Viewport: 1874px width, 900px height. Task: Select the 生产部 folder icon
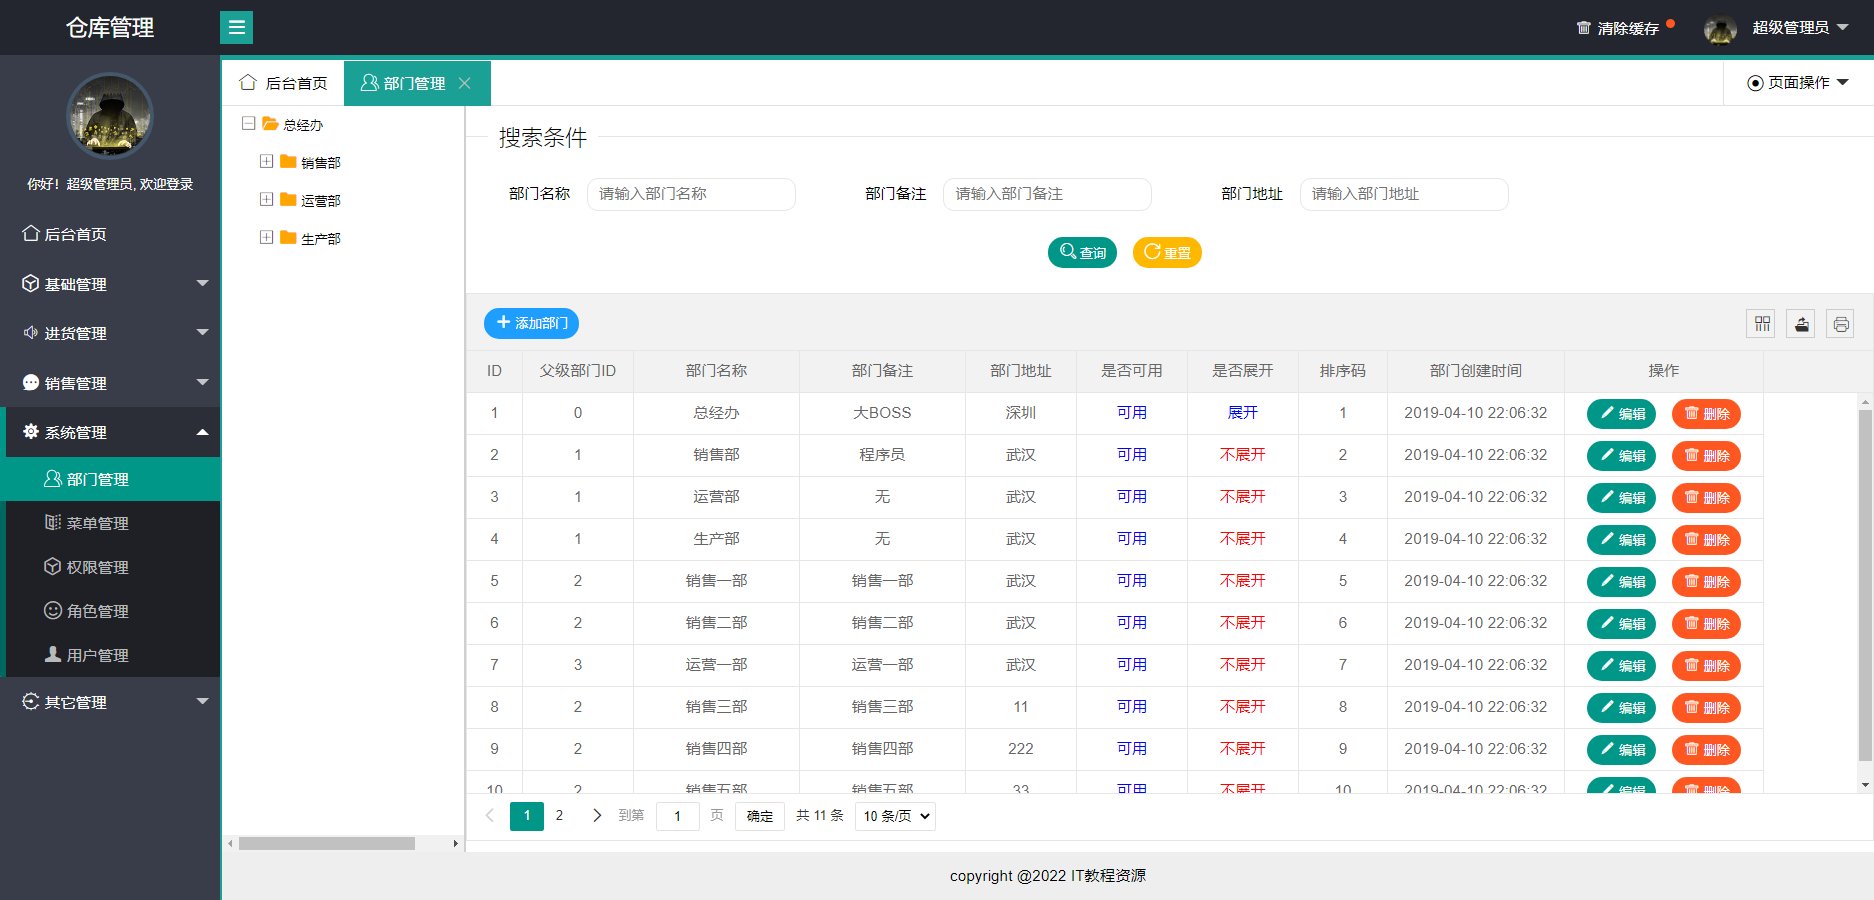click(x=288, y=238)
